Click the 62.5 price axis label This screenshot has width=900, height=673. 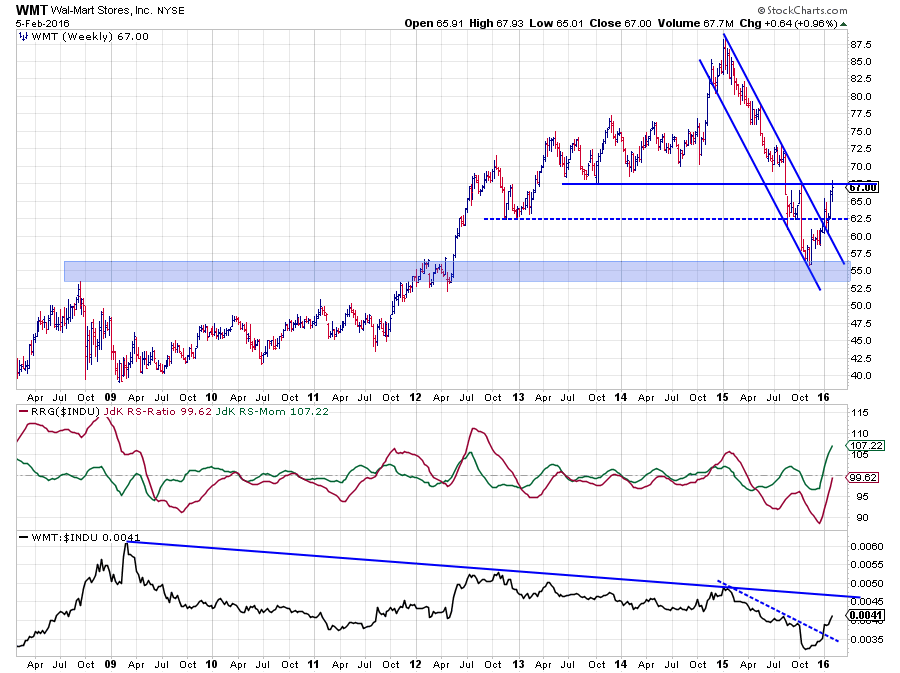coord(860,219)
